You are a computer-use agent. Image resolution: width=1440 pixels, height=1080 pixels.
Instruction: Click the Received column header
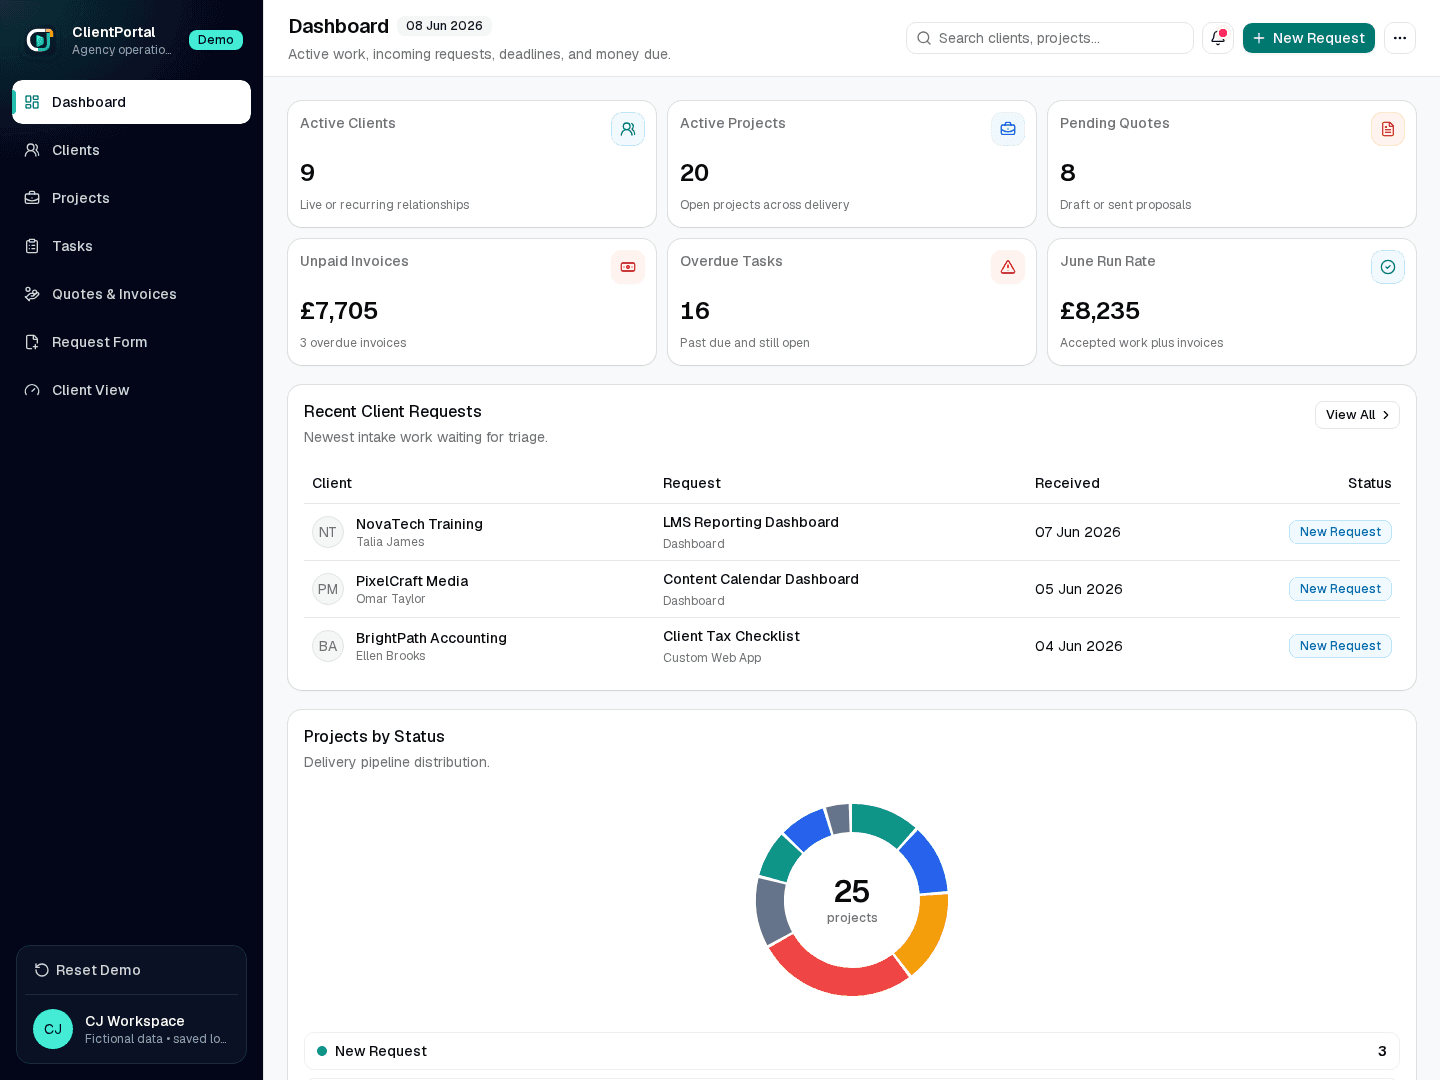[1067, 483]
